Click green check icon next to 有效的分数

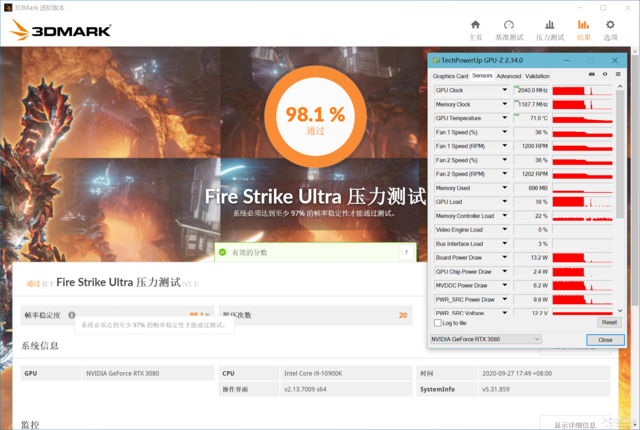[222, 252]
